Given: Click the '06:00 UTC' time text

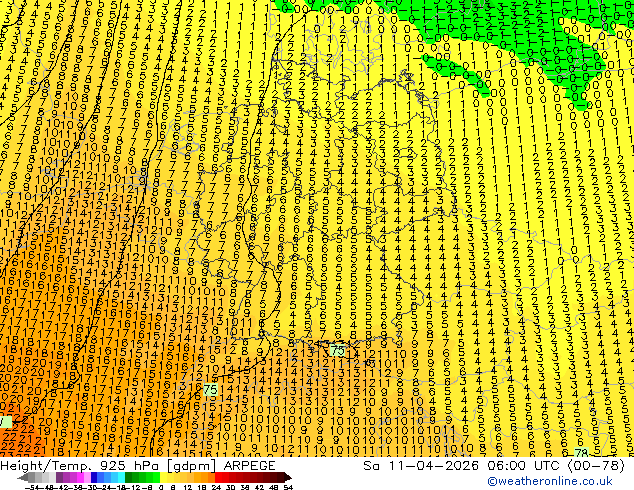Looking at the screenshot, I should (526, 466).
